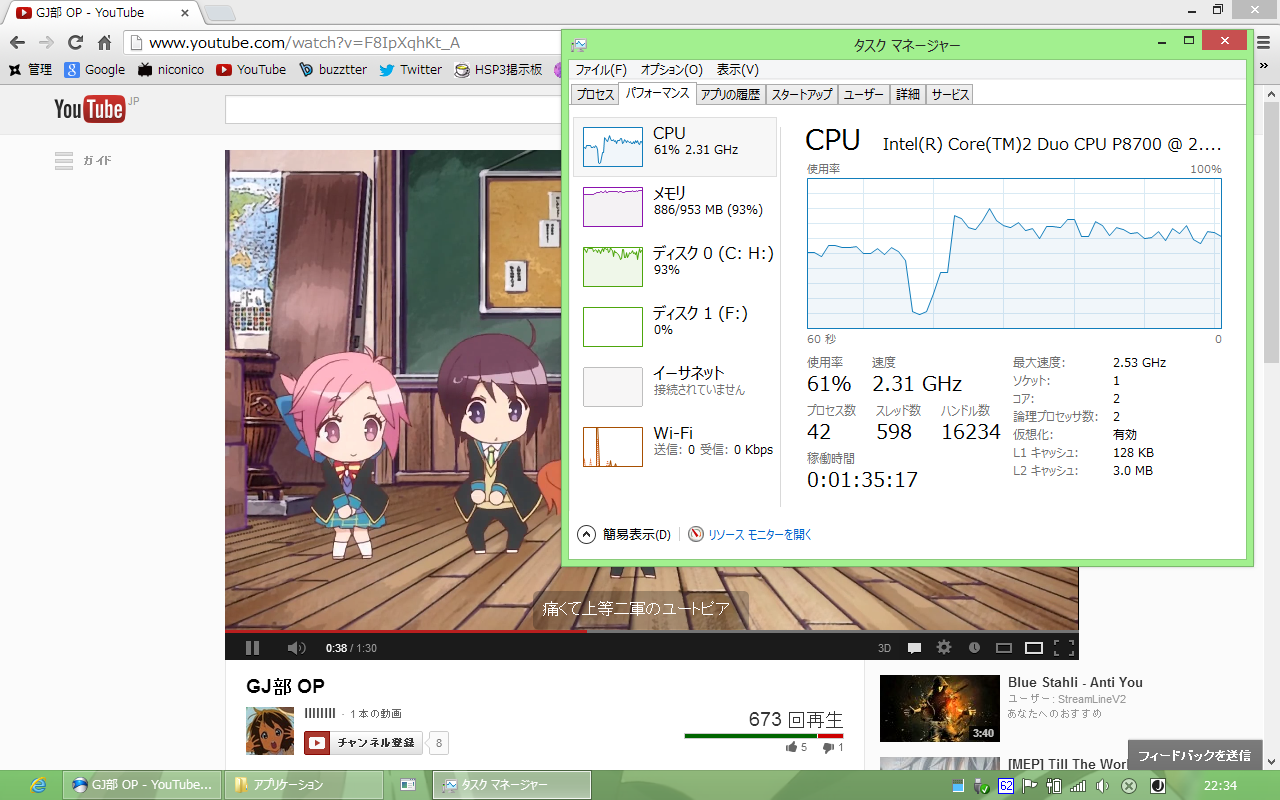The image size is (1280, 800).
Task: Focus the YouTube search box
Action: tap(393, 109)
